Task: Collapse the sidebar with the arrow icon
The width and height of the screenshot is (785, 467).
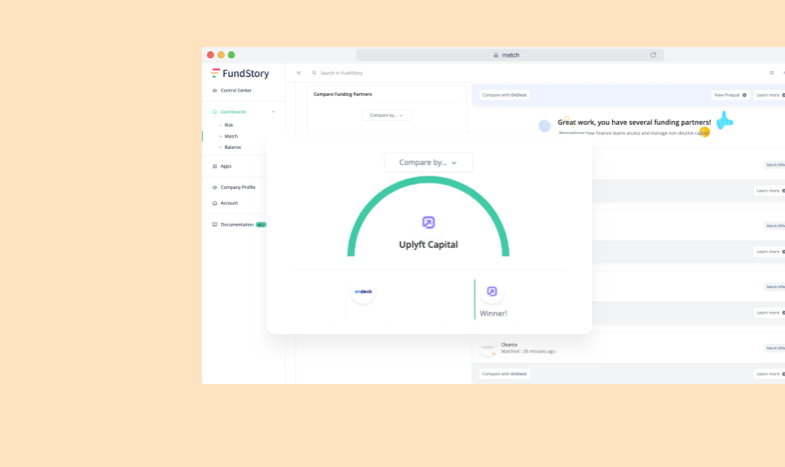Action: 299,73
